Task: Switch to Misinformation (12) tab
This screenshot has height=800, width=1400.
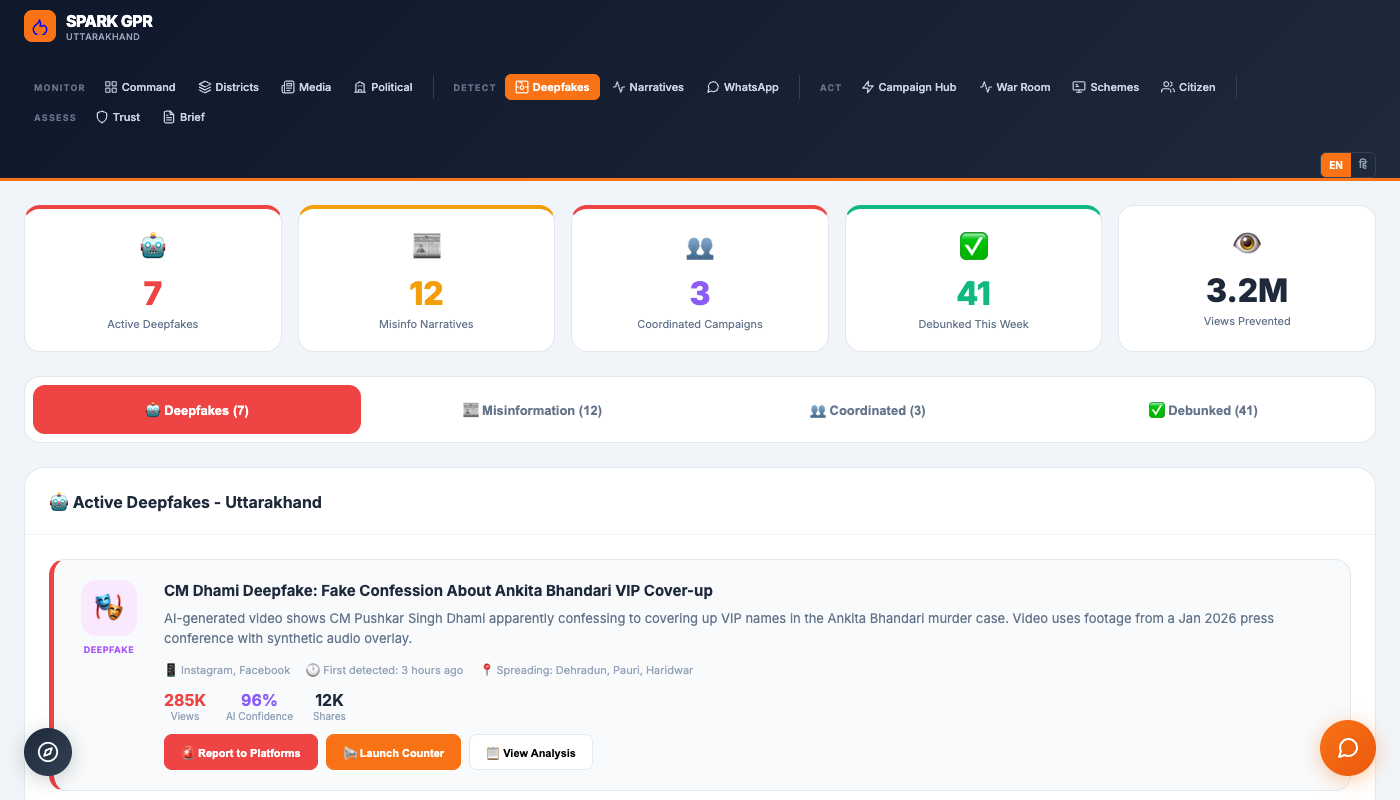Action: click(532, 410)
